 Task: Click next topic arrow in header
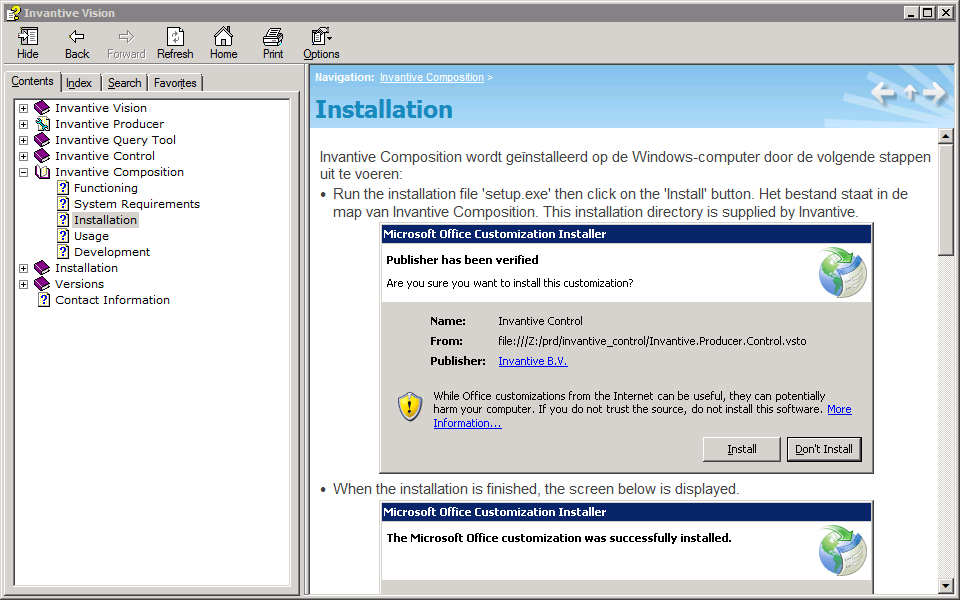pyautogui.click(x=934, y=93)
